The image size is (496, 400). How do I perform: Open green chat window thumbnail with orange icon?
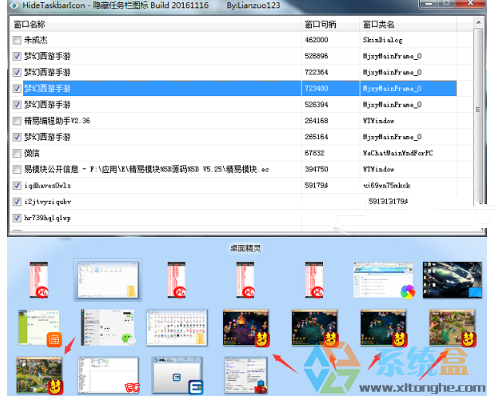coord(39,328)
